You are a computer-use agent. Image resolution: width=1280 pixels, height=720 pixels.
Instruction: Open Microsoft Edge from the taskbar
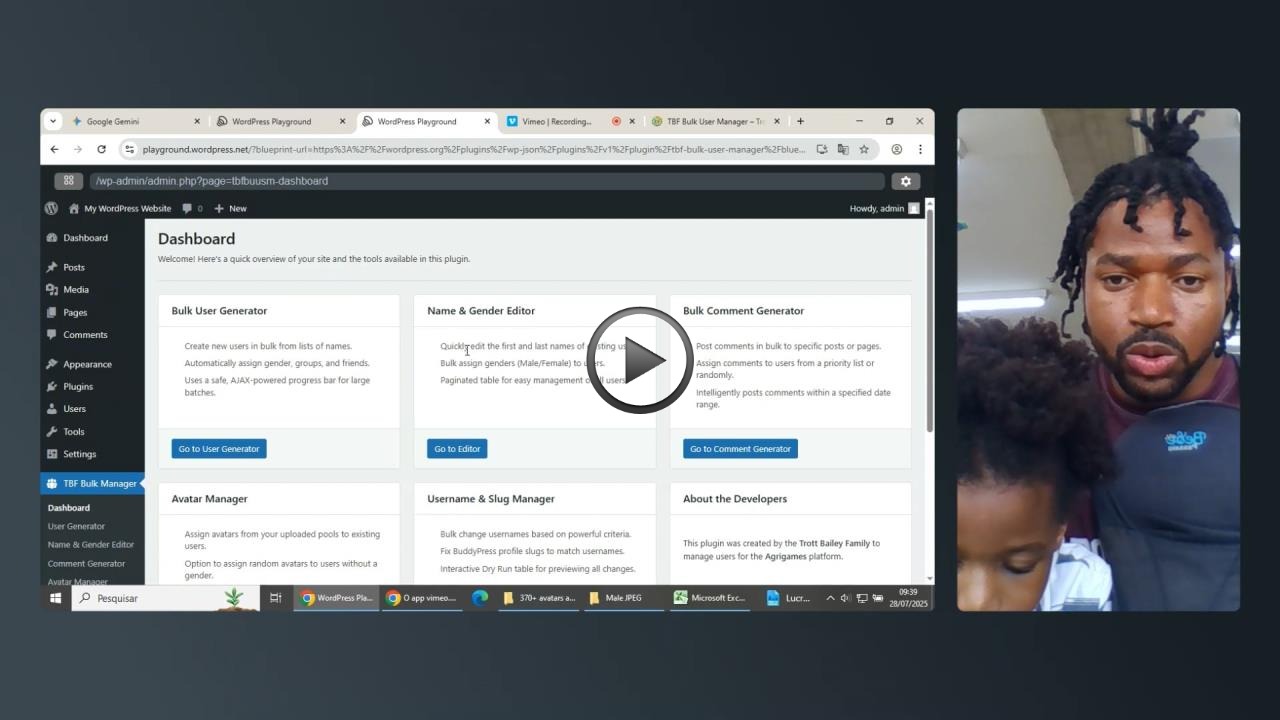tap(480, 598)
